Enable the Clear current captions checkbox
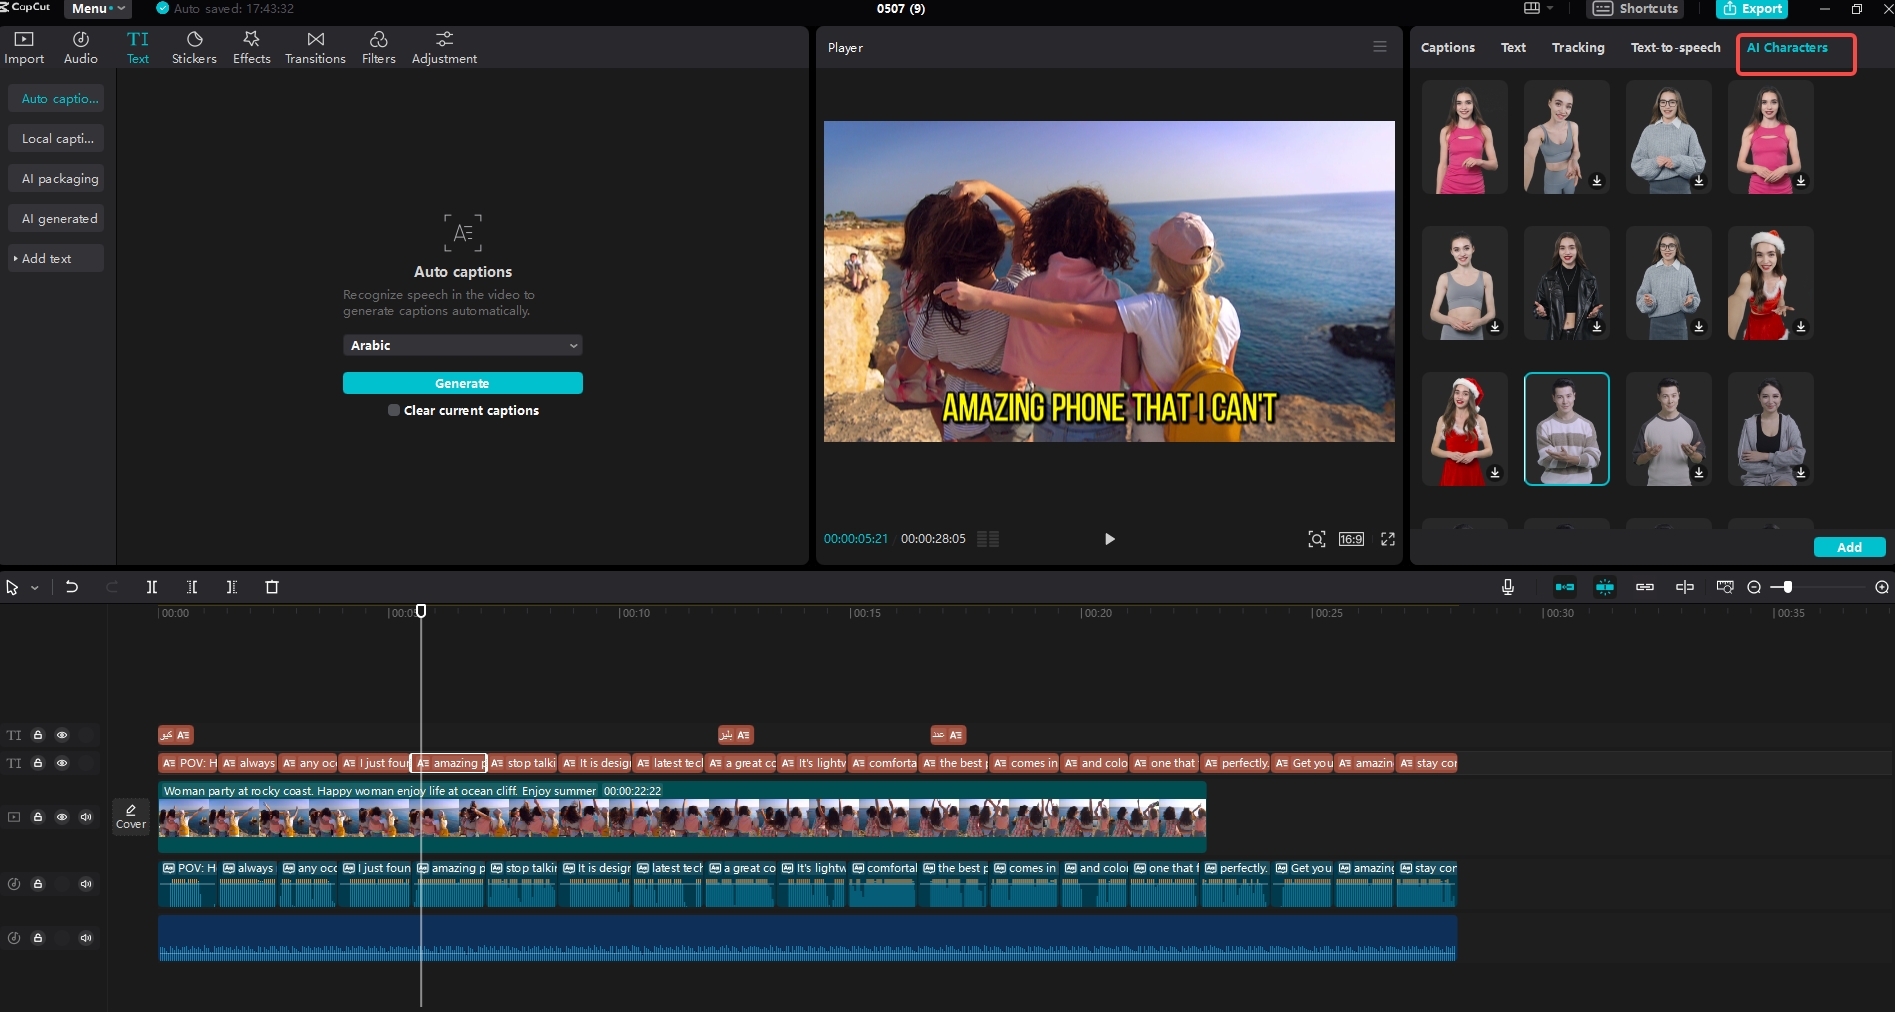This screenshot has height=1012, width=1895. tap(394, 410)
